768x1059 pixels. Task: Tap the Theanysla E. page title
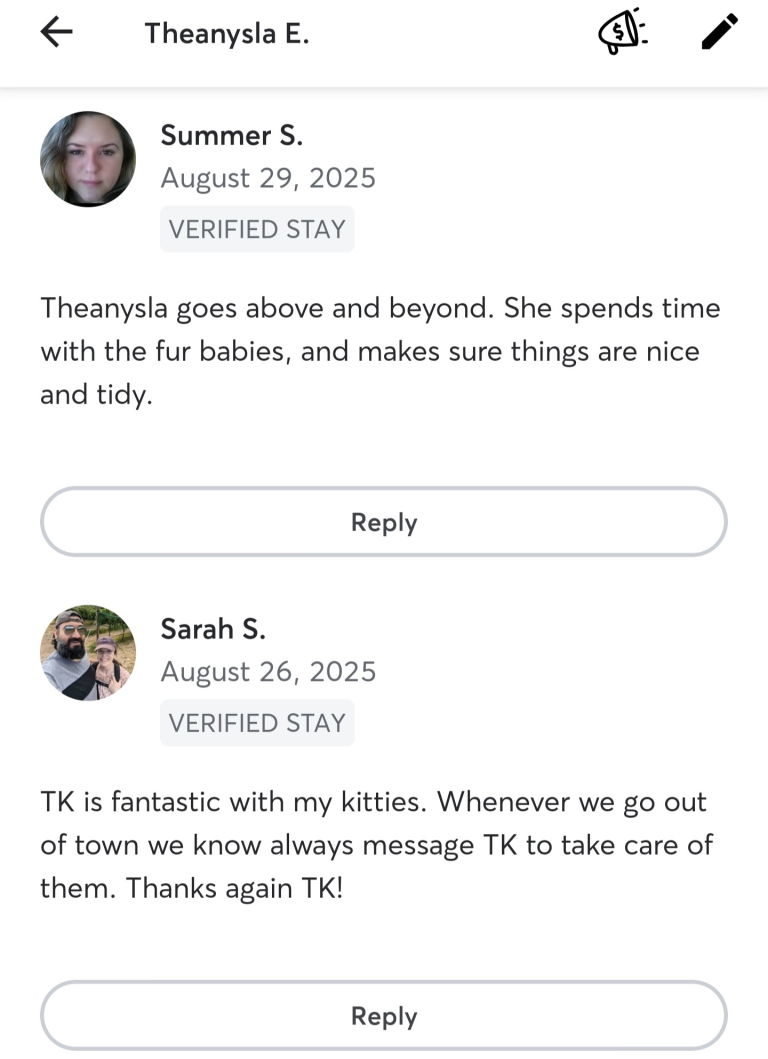point(227,33)
